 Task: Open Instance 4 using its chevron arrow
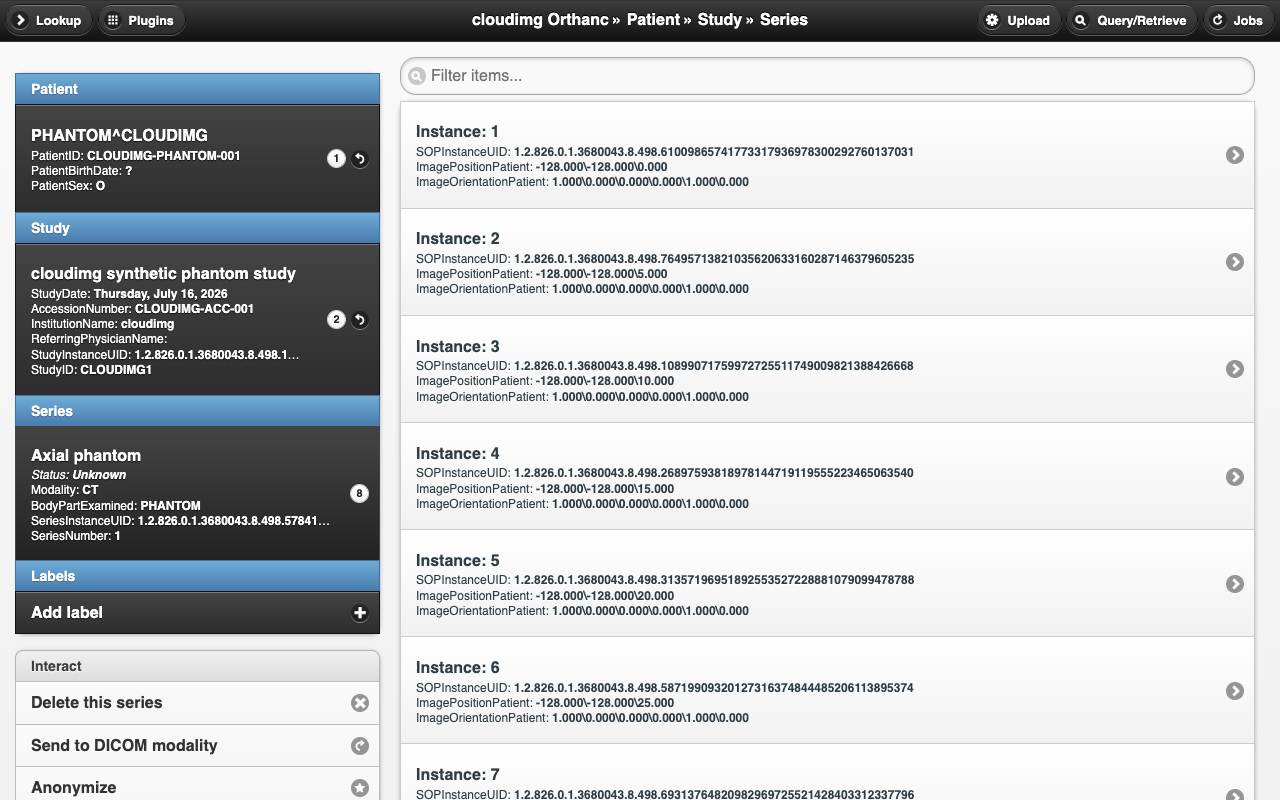[1235, 477]
